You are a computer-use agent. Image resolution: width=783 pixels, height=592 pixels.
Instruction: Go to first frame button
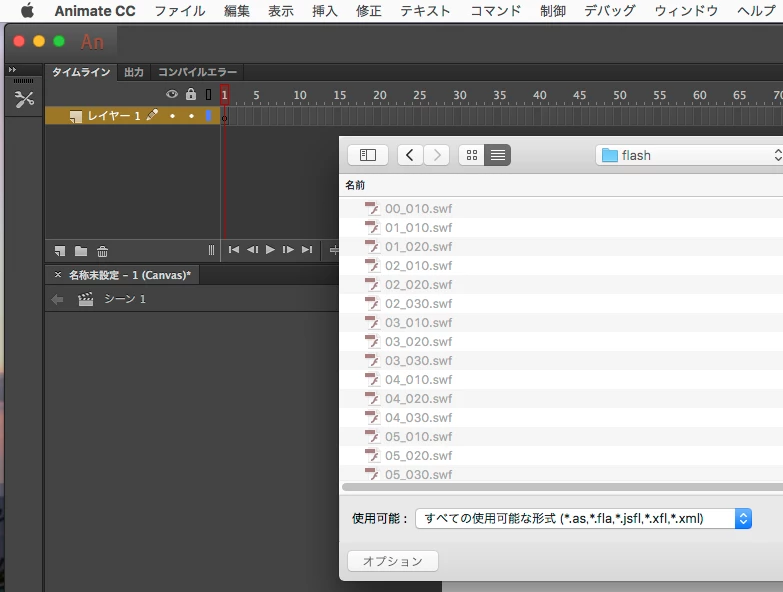click(234, 250)
